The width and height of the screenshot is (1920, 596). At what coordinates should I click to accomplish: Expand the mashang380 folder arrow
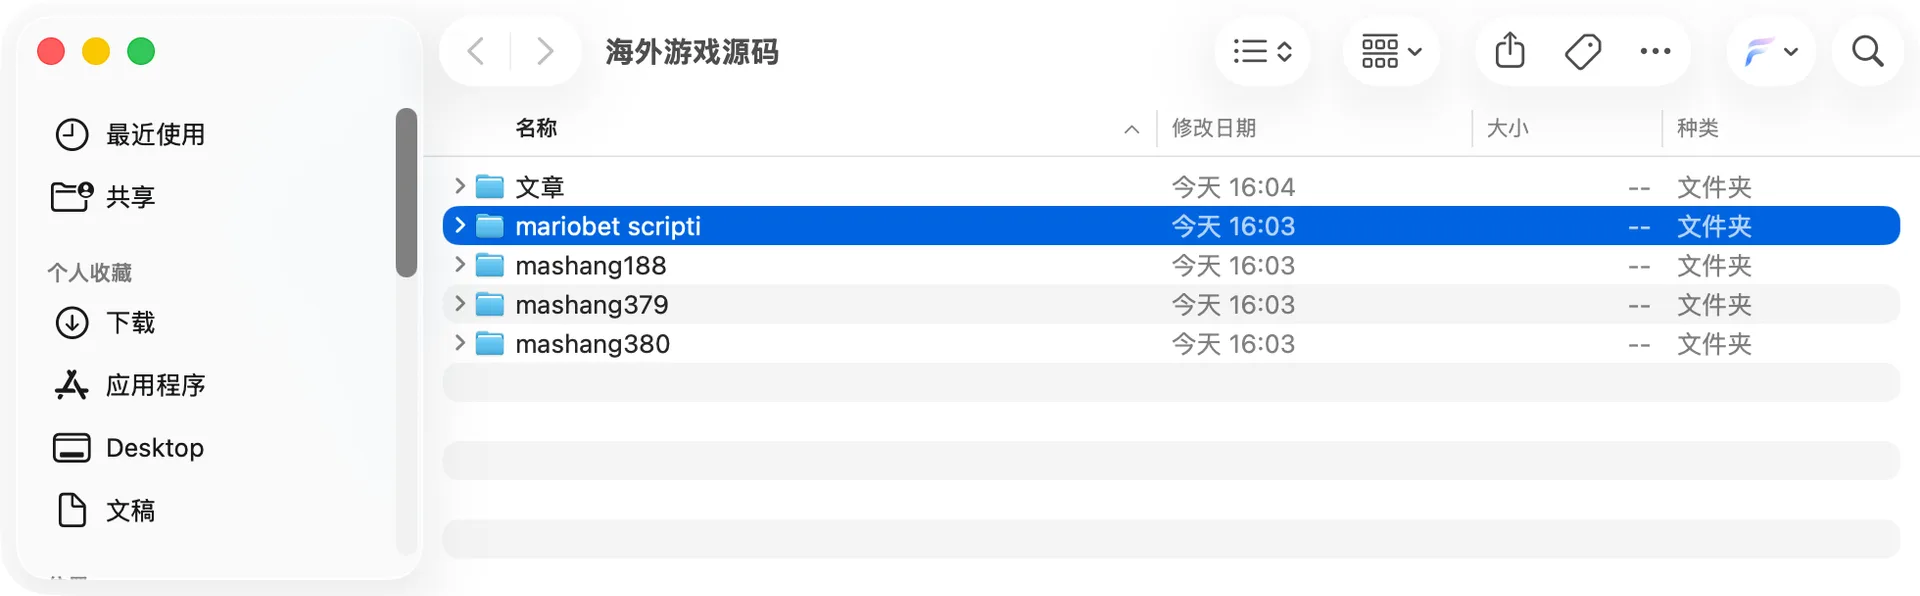click(460, 343)
